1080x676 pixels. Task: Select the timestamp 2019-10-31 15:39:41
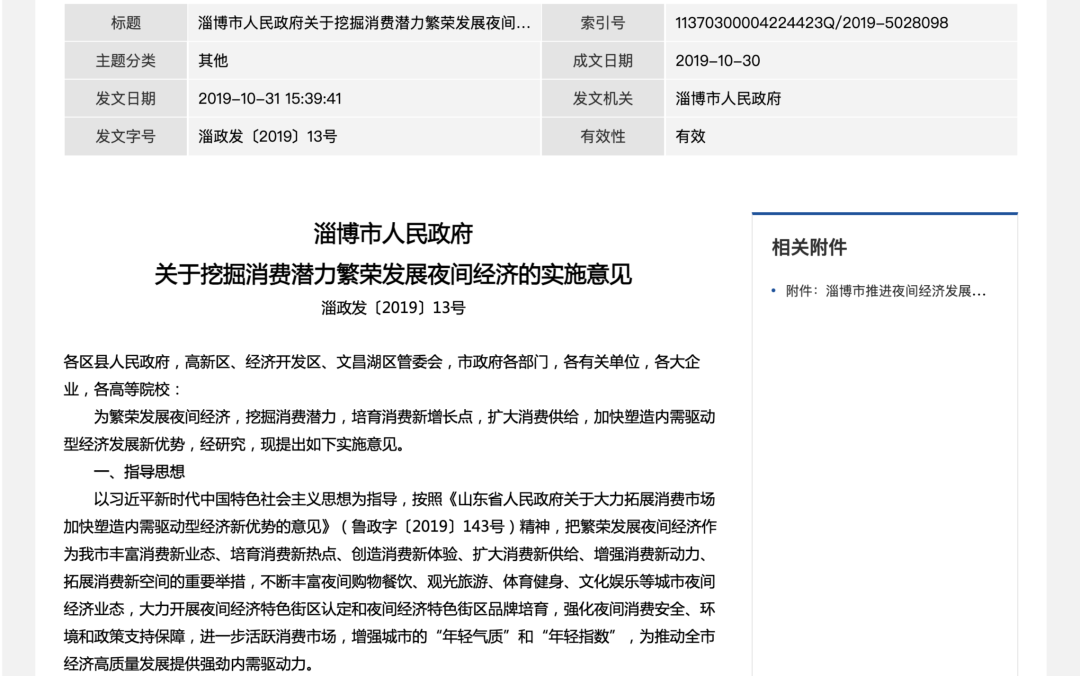pos(269,99)
